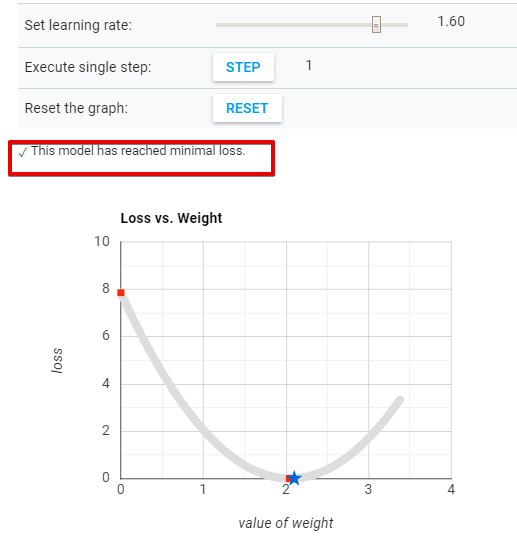Click the RESET button

247,108
